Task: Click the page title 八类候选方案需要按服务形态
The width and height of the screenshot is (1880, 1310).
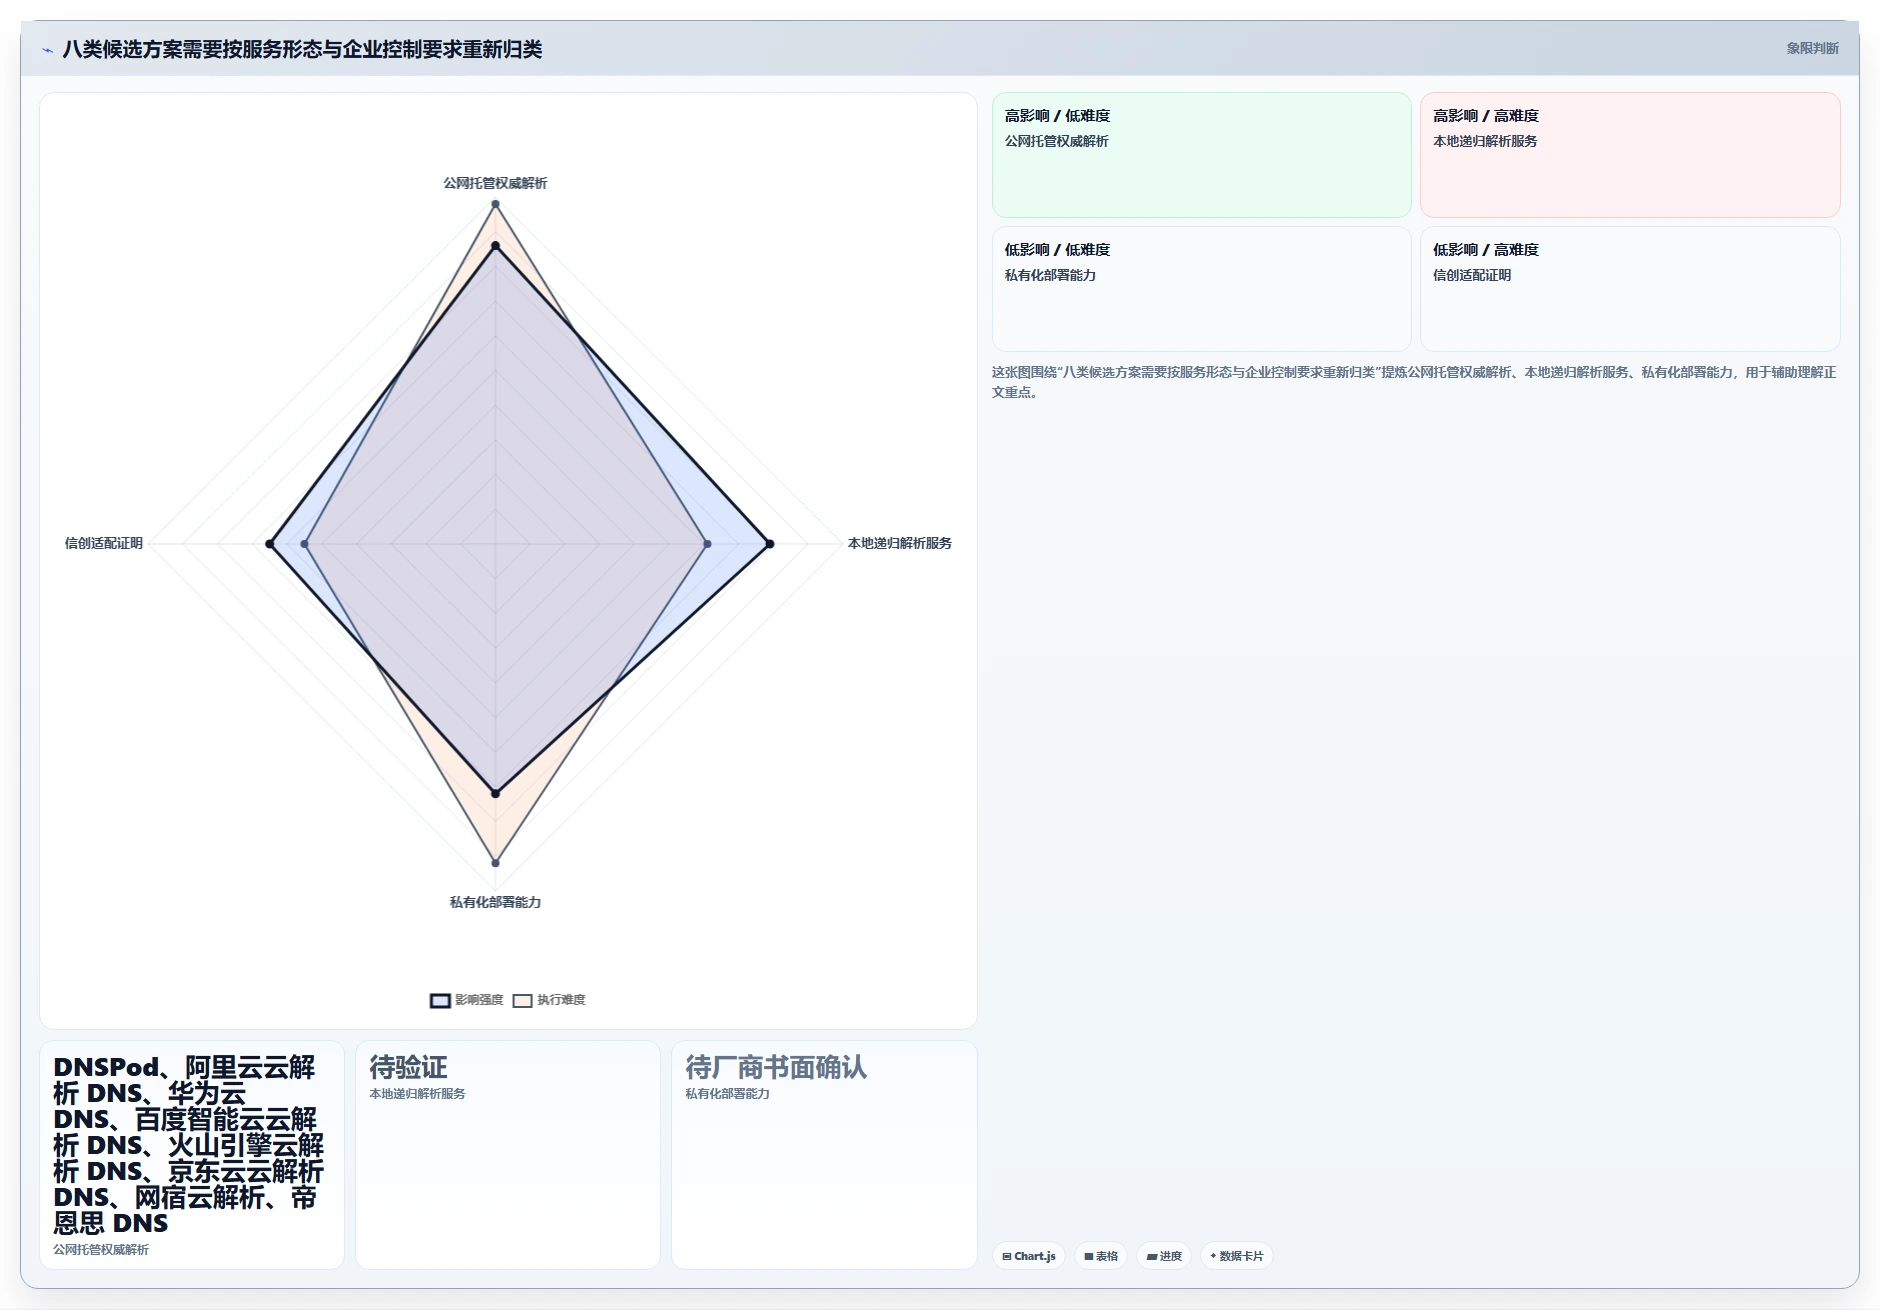Action: [302, 49]
